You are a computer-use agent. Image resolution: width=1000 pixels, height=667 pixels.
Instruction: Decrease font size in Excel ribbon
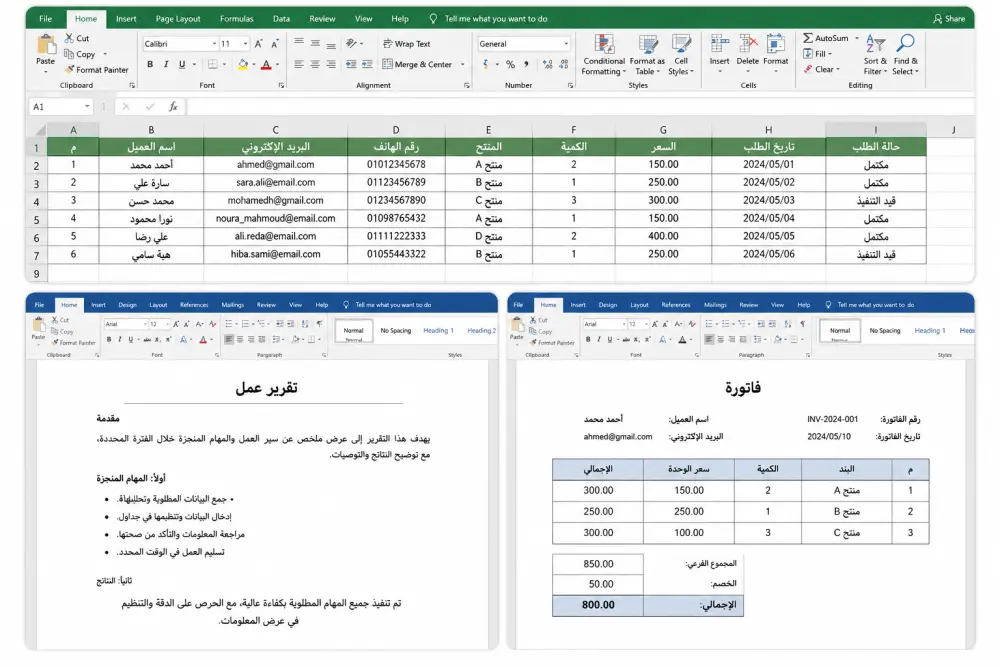click(275, 44)
